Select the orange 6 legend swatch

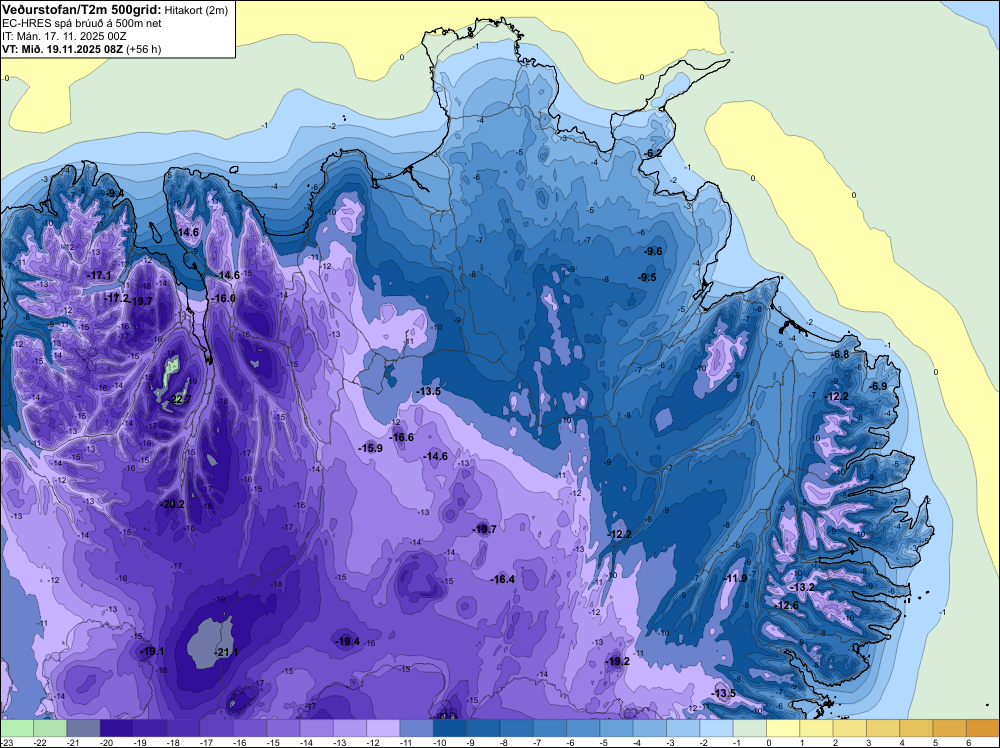coord(982,728)
